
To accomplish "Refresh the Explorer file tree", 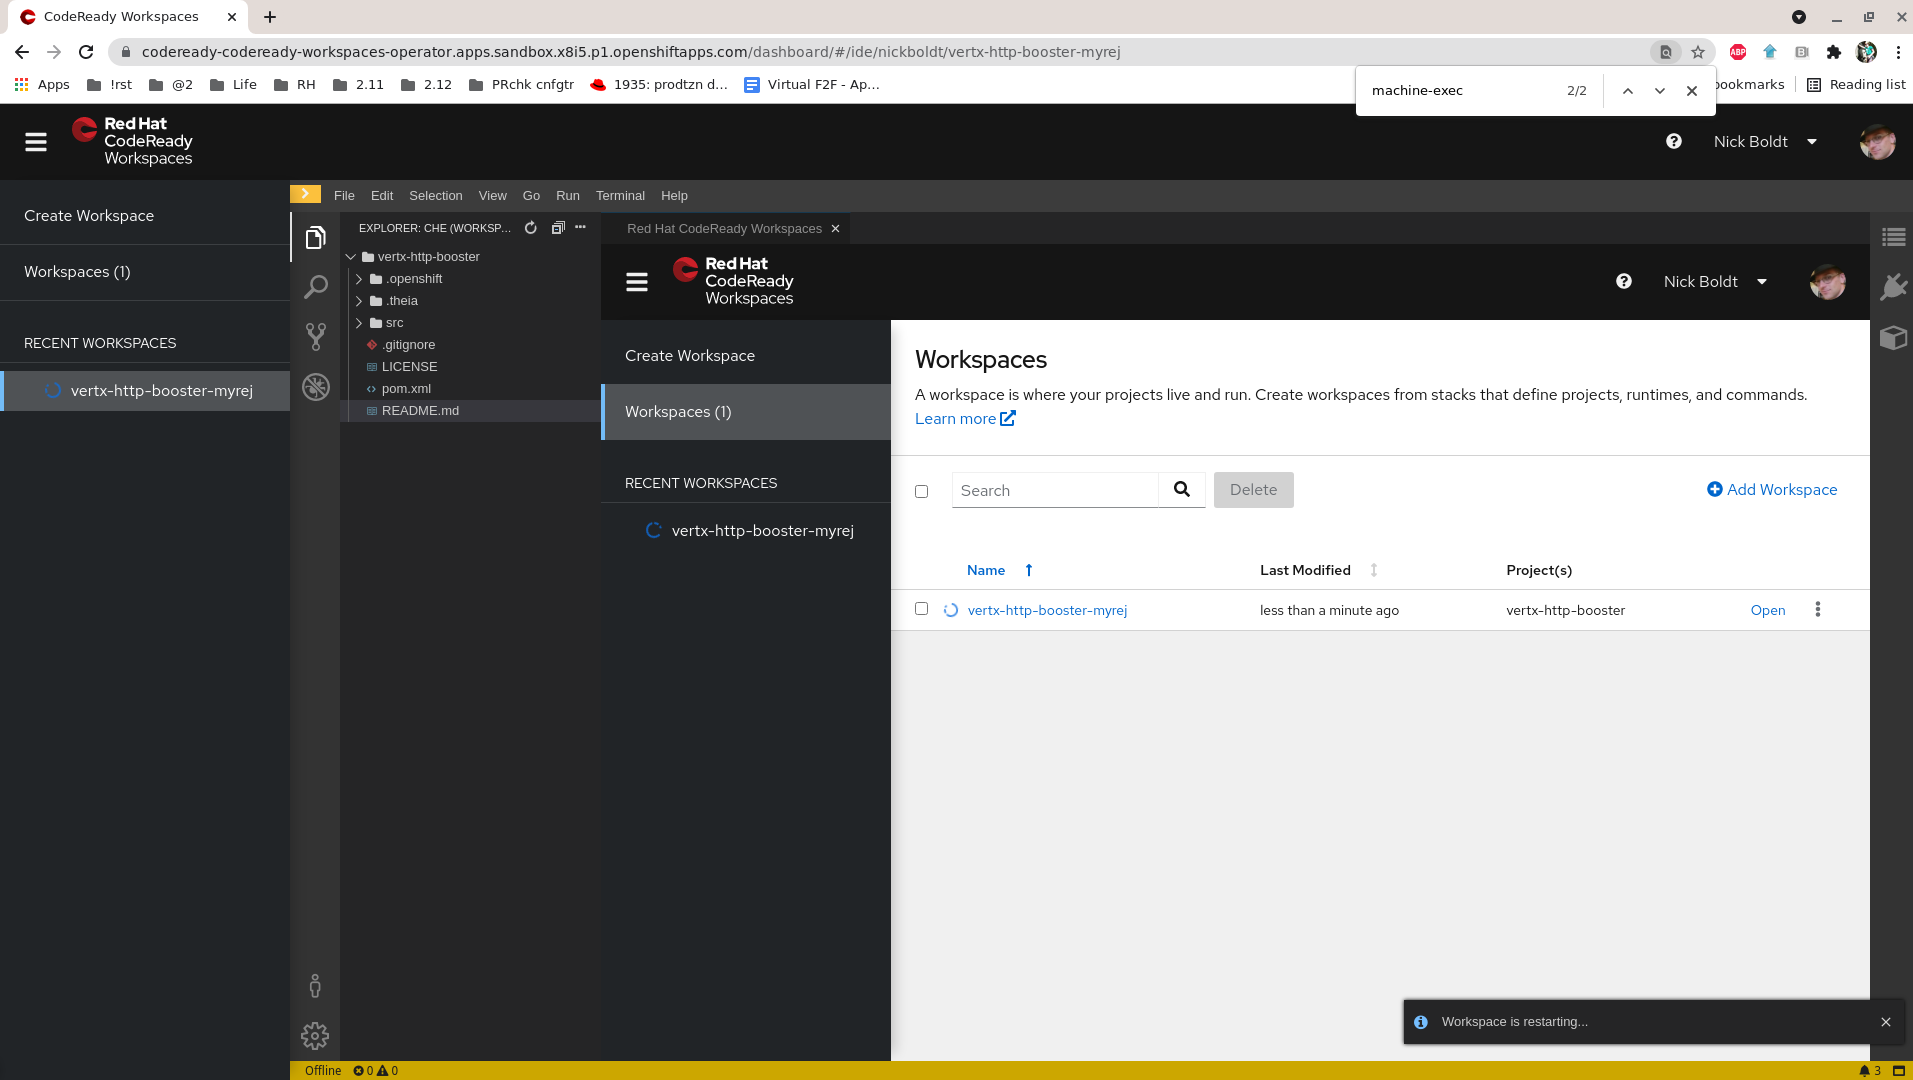I will pos(530,228).
